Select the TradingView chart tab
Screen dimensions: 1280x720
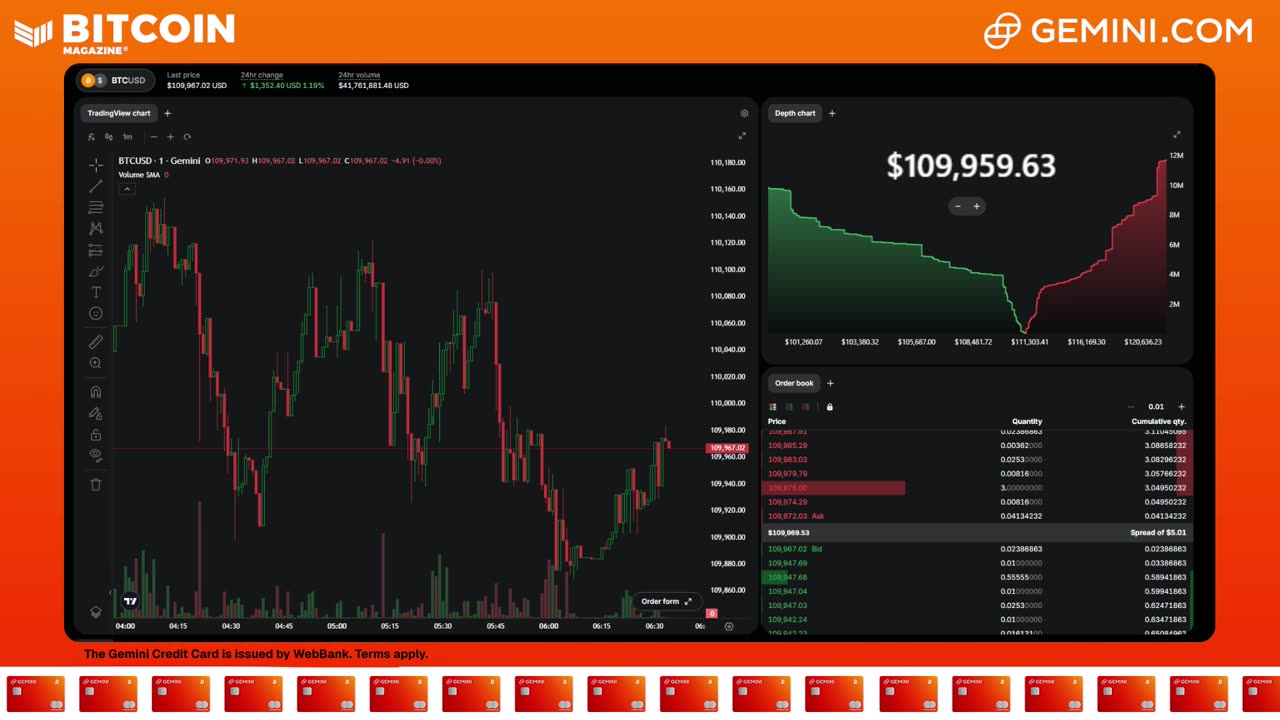[119, 113]
